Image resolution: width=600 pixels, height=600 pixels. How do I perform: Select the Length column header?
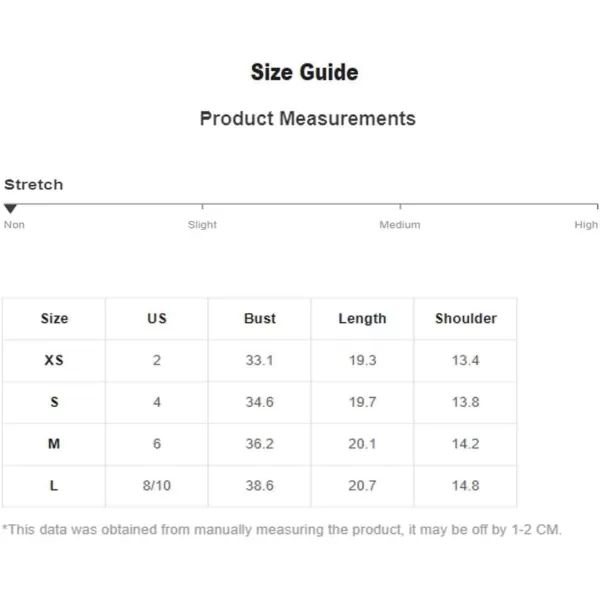click(362, 319)
